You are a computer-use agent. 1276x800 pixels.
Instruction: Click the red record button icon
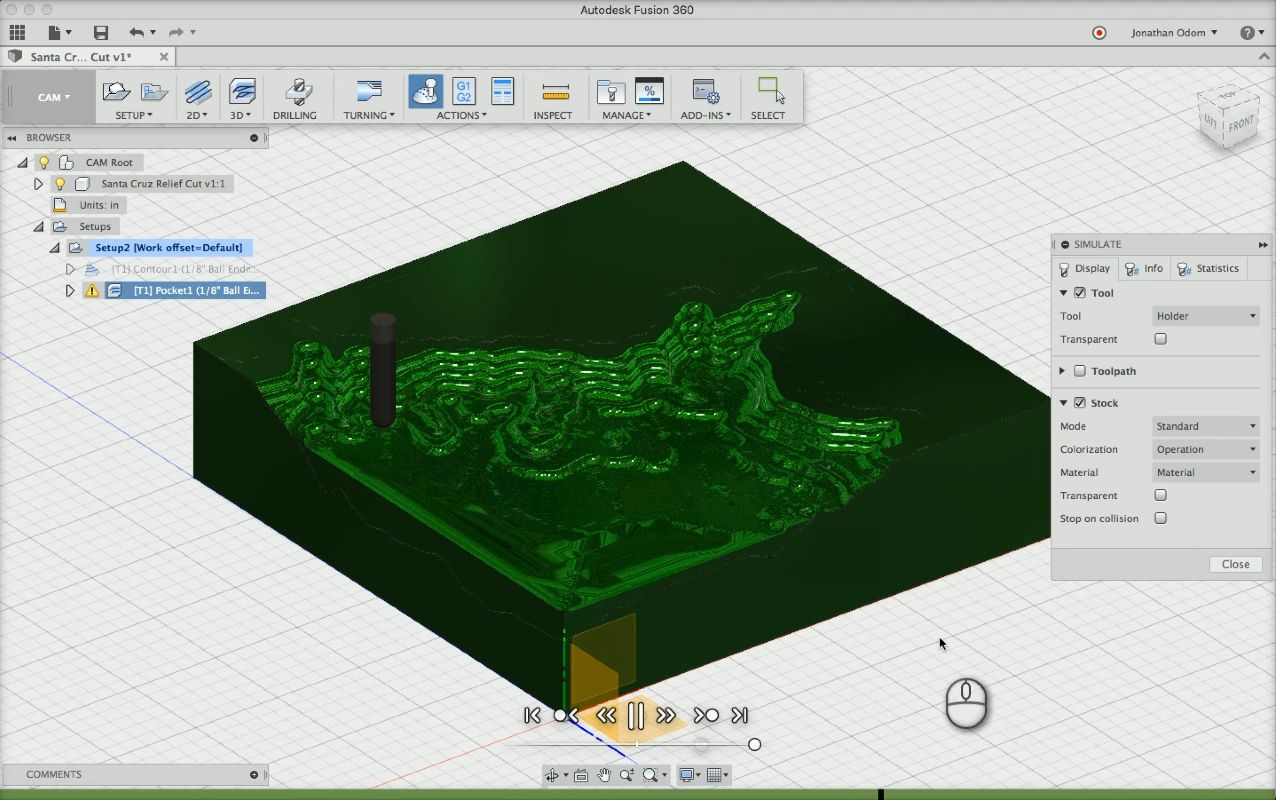click(1099, 33)
